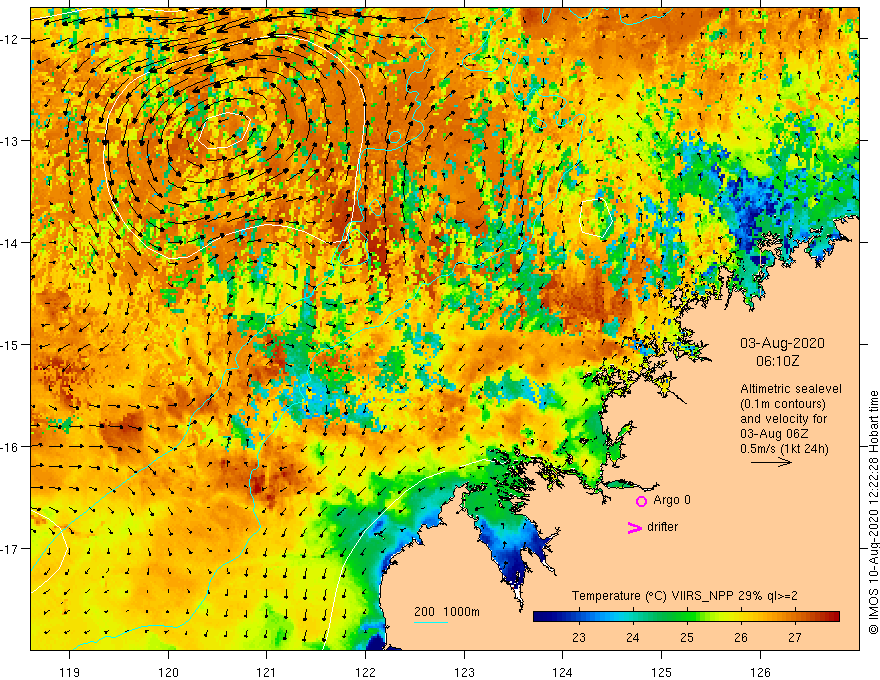
Task: Click the 125 longitude axis label
Action: 662,672
